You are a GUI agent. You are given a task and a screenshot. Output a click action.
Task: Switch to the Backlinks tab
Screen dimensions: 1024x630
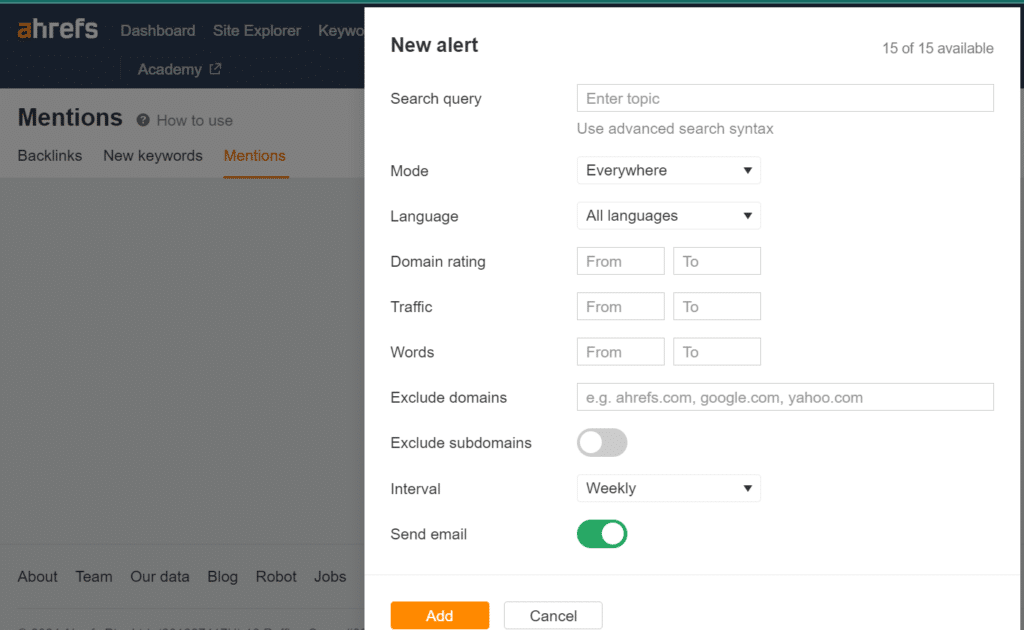click(x=50, y=155)
